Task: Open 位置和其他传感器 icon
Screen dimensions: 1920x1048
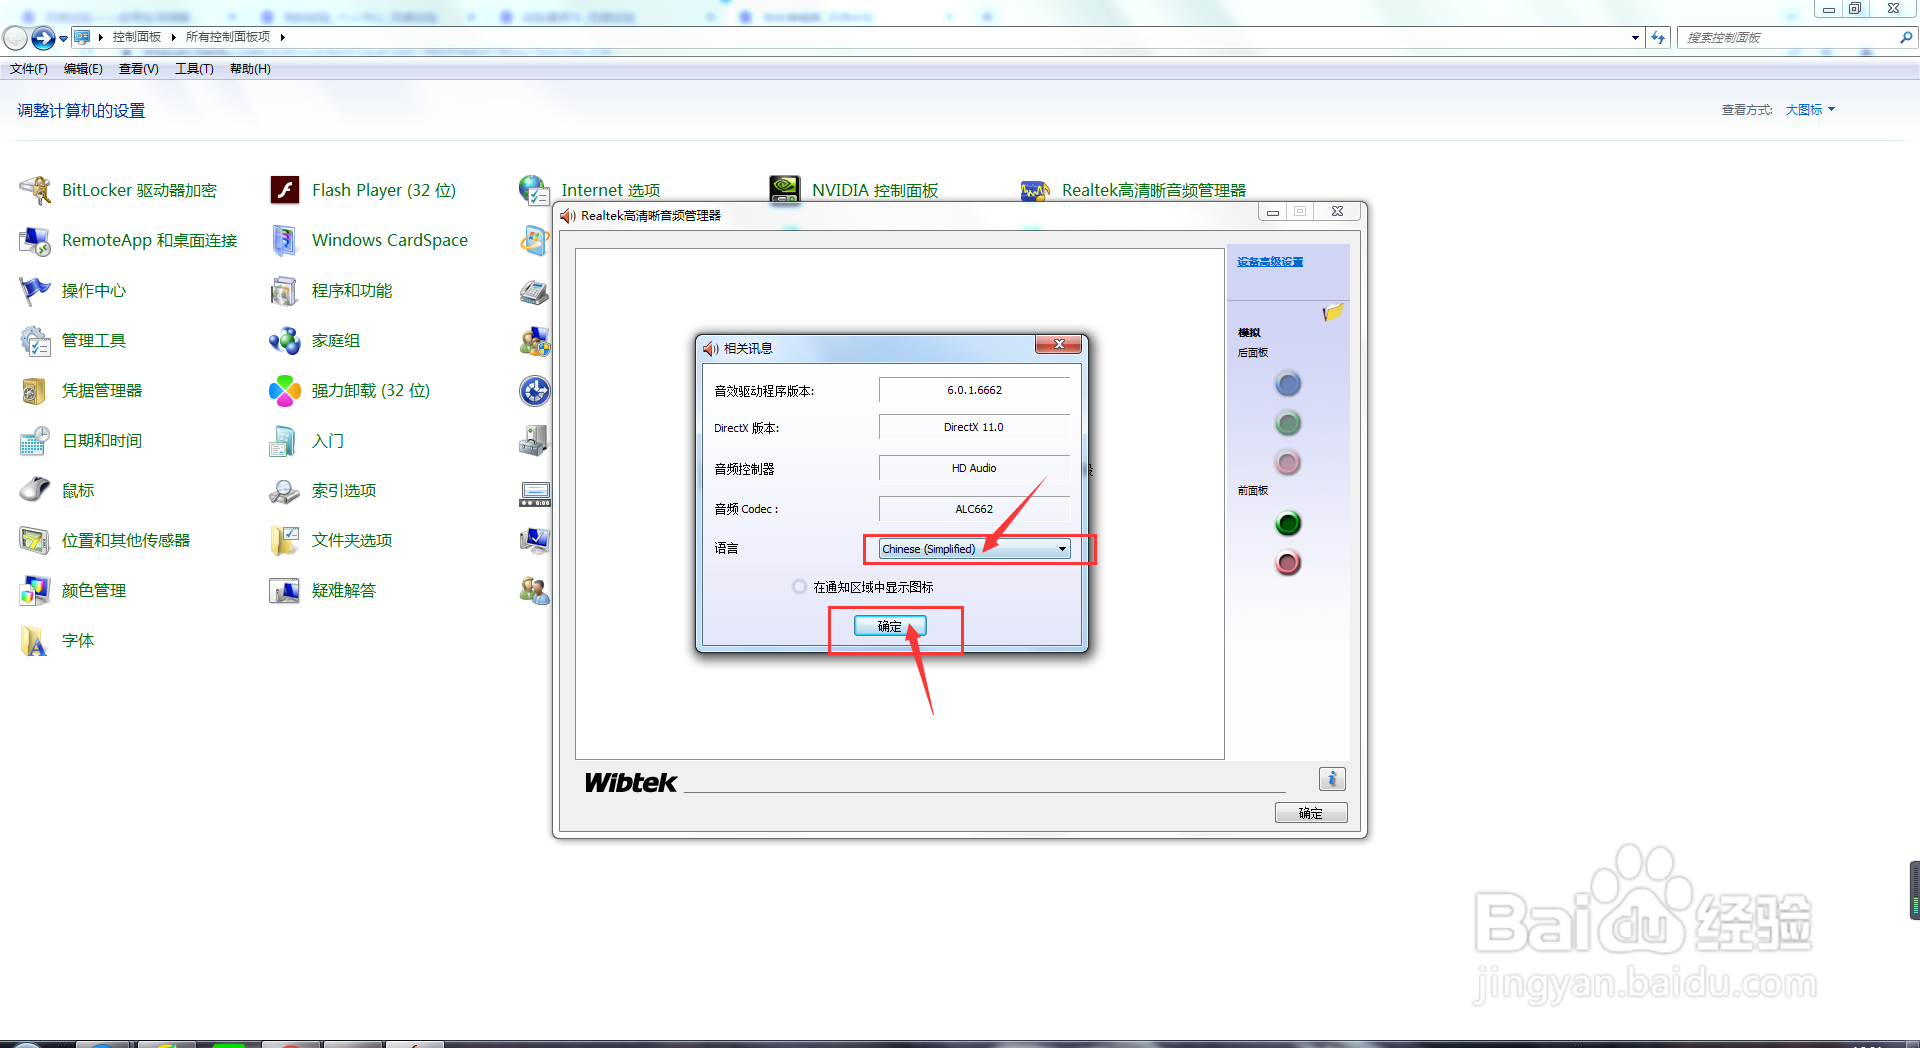Action: point(35,540)
